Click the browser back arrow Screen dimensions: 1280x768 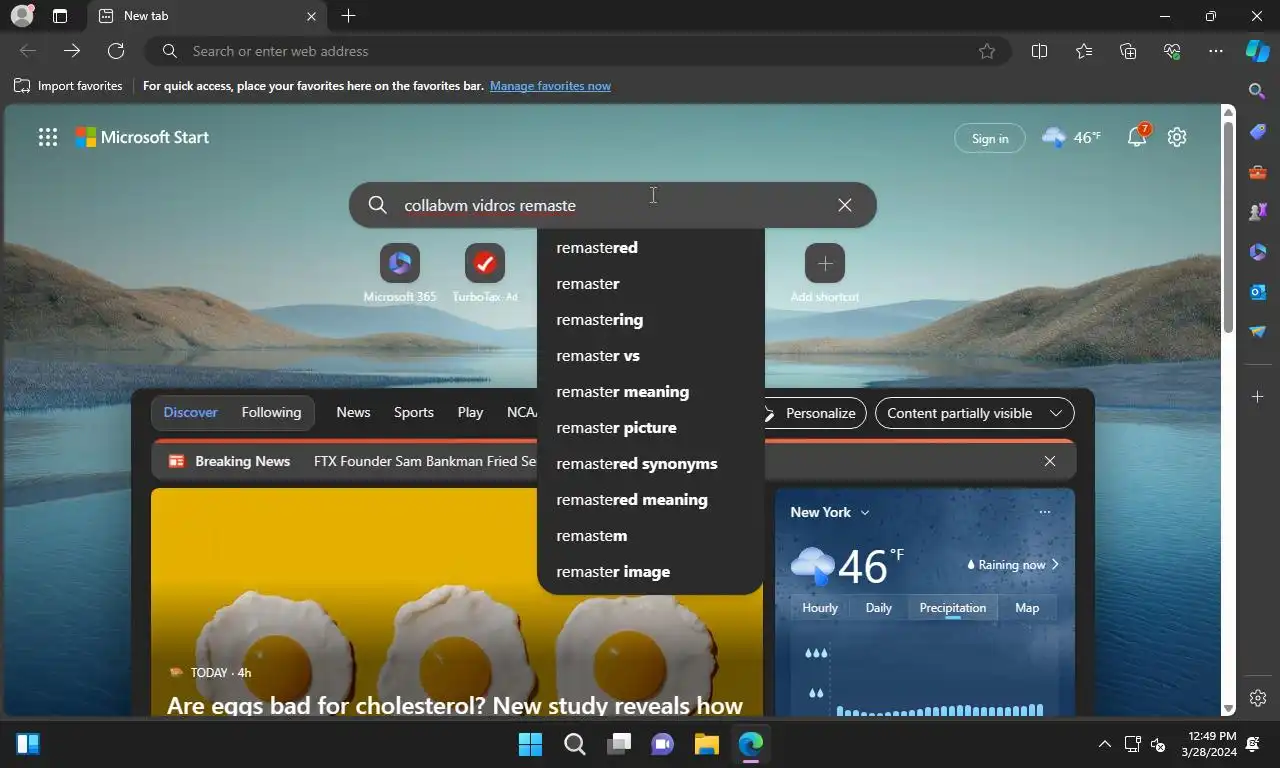[x=28, y=51]
